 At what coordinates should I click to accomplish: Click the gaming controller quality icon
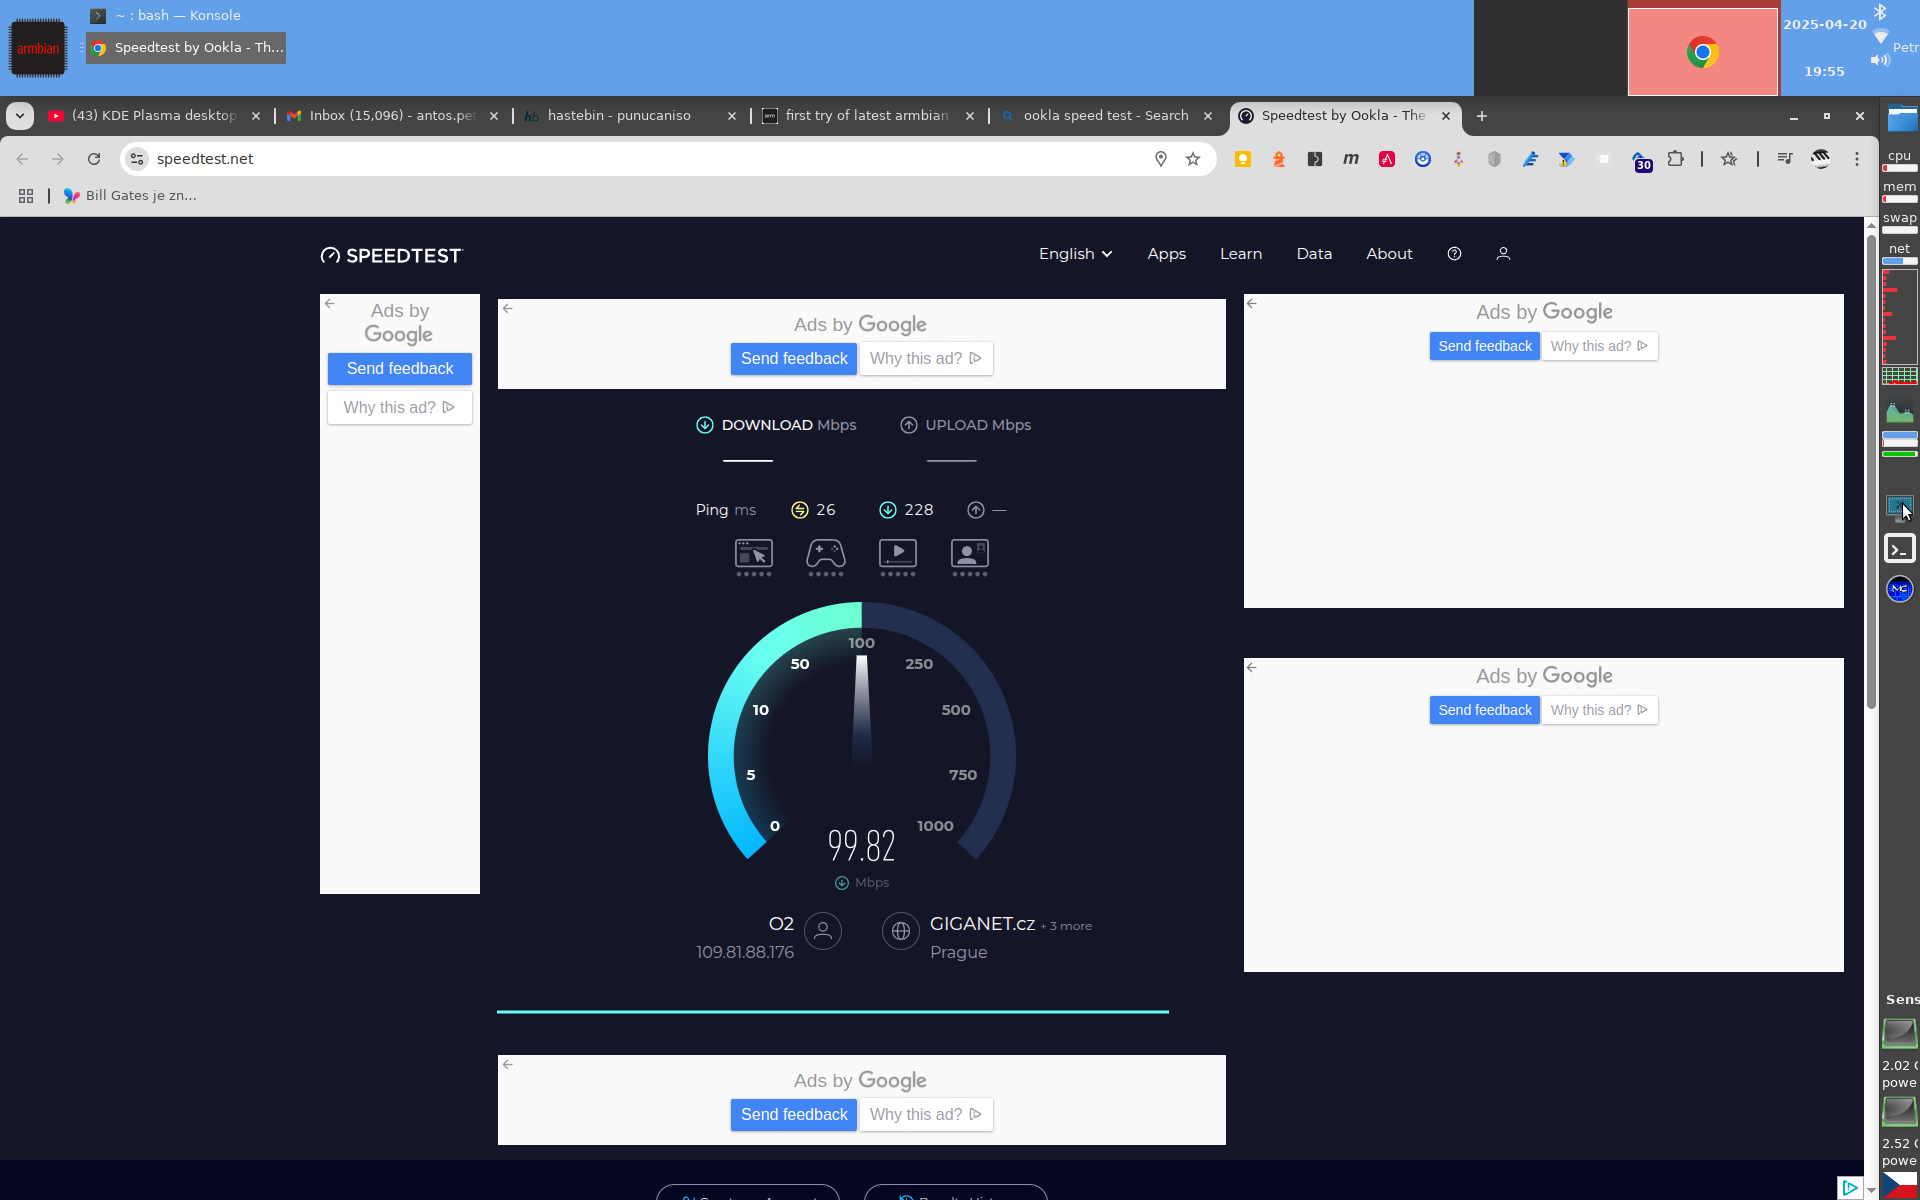click(825, 554)
